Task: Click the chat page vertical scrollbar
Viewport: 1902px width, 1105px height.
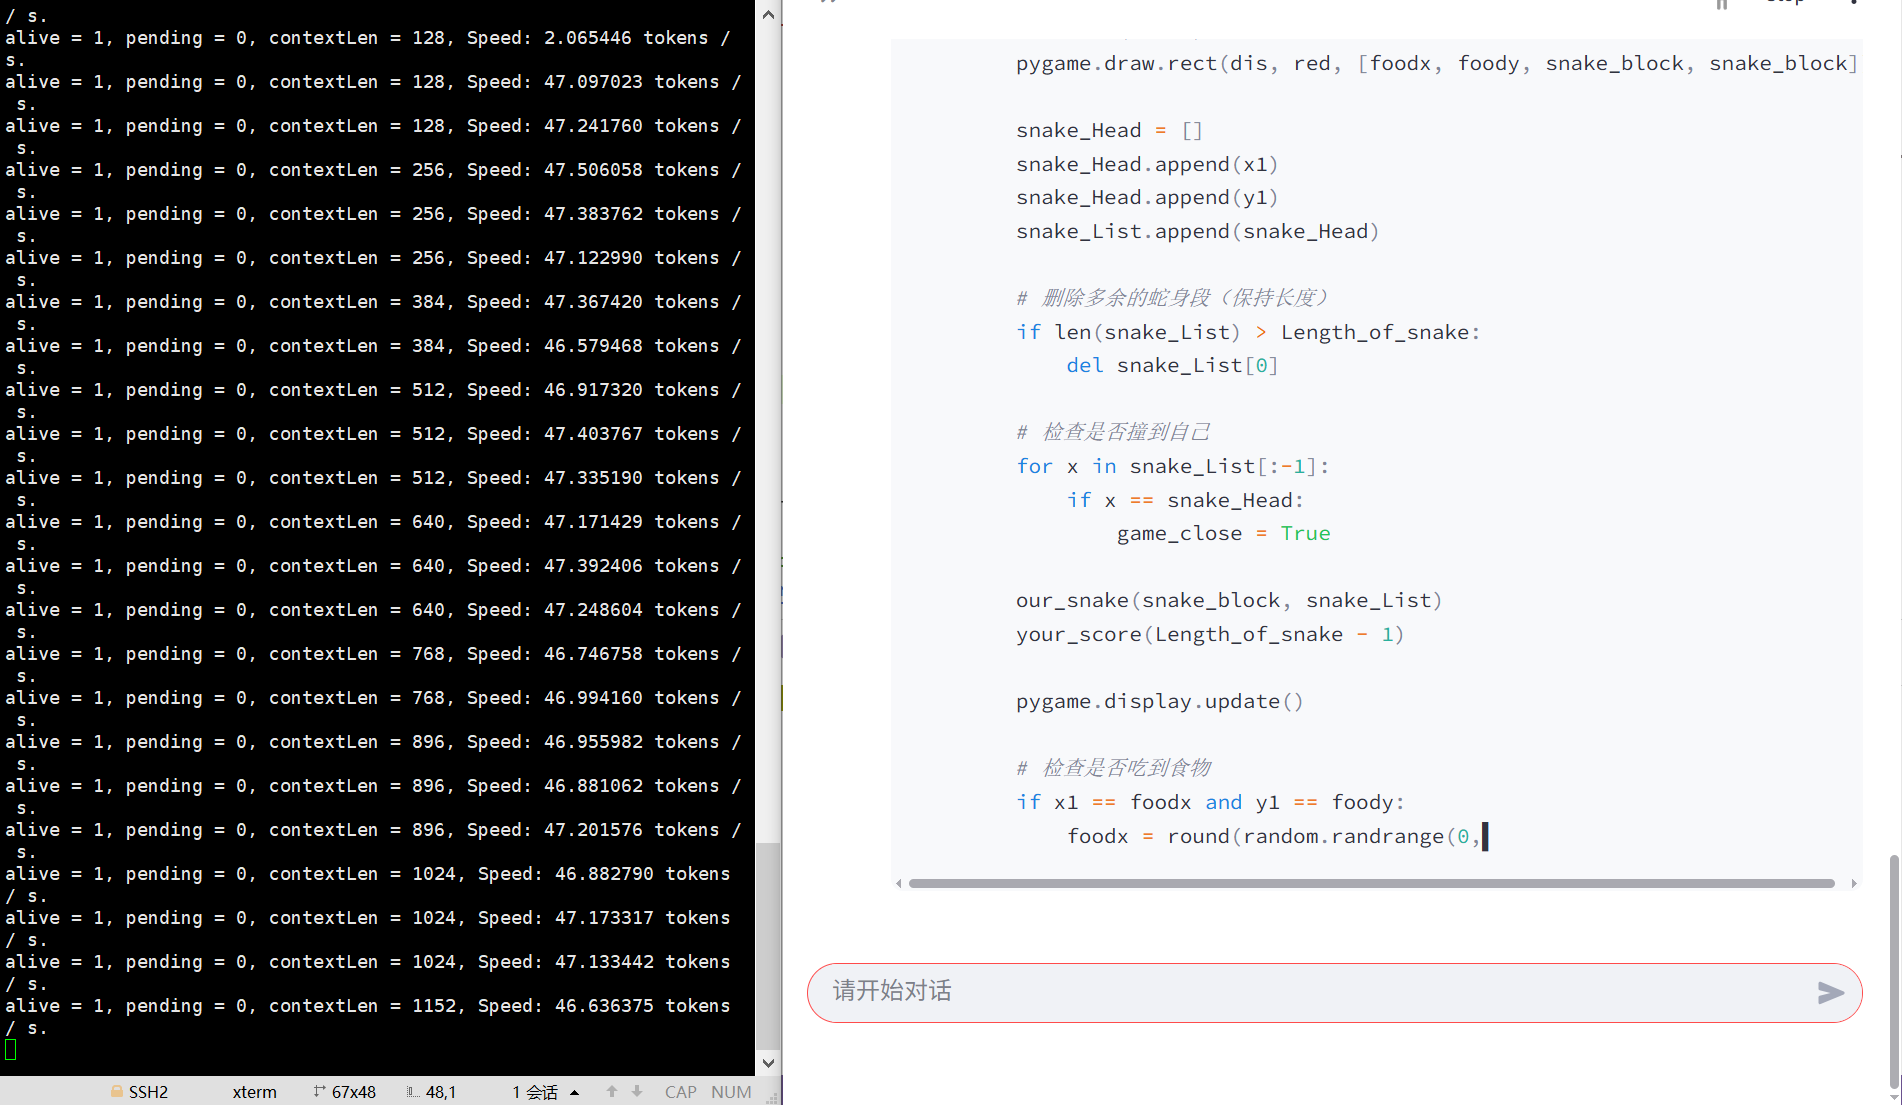Action: click(1894, 970)
